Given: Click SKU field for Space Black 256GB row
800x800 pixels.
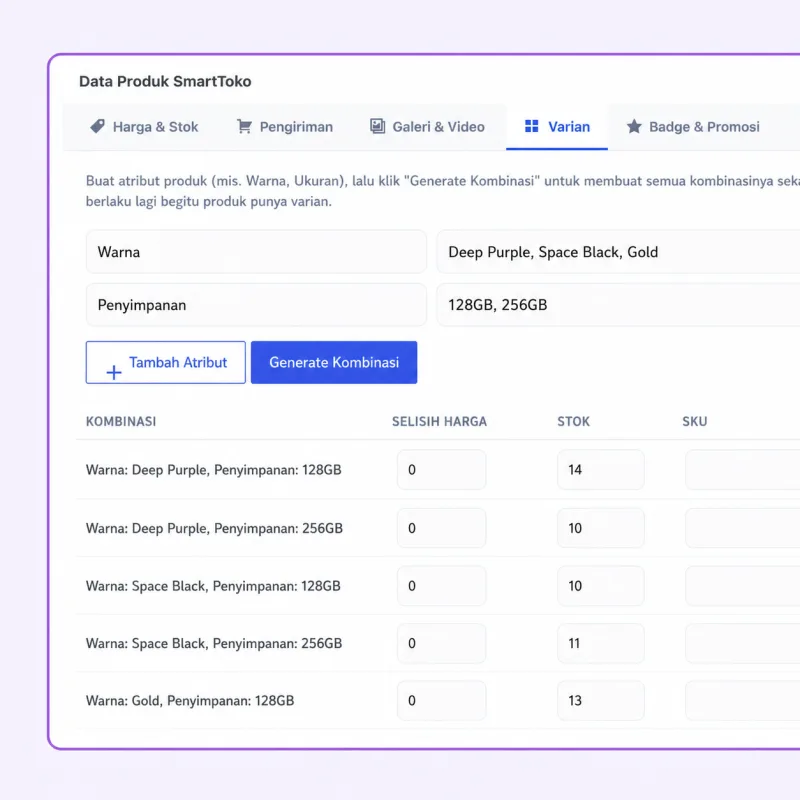Looking at the screenshot, I should pyautogui.click(x=742, y=643).
